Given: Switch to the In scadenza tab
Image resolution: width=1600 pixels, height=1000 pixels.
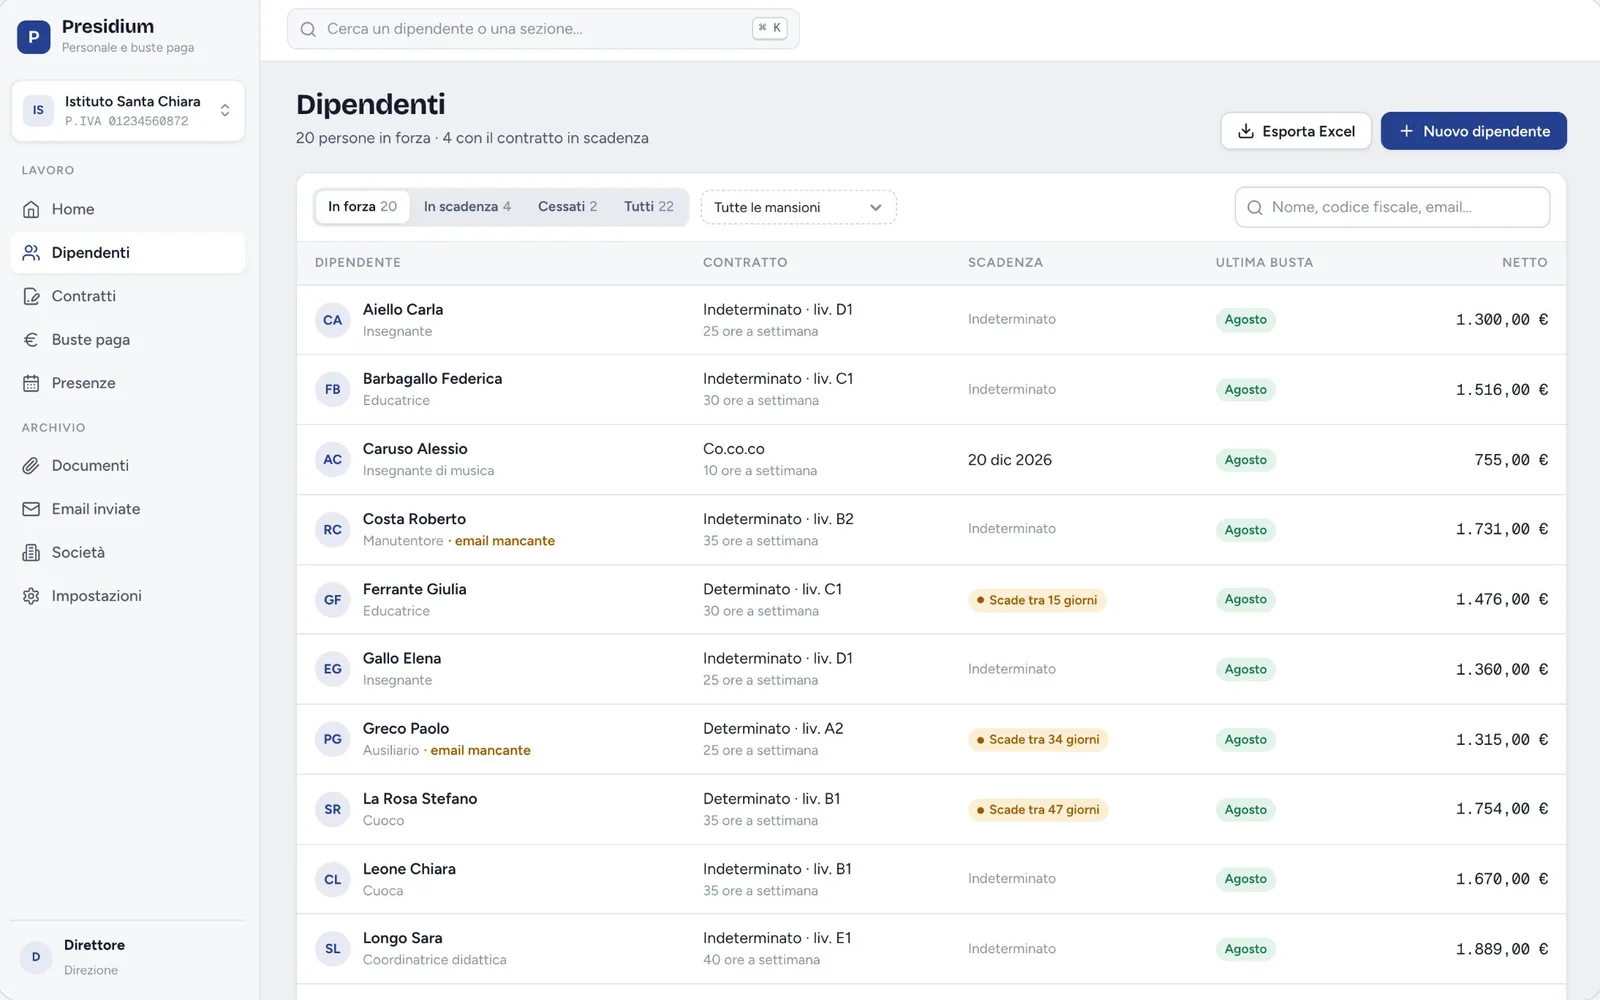Looking at the screenshot, I should pyautogui.click(x=467, y=207).
